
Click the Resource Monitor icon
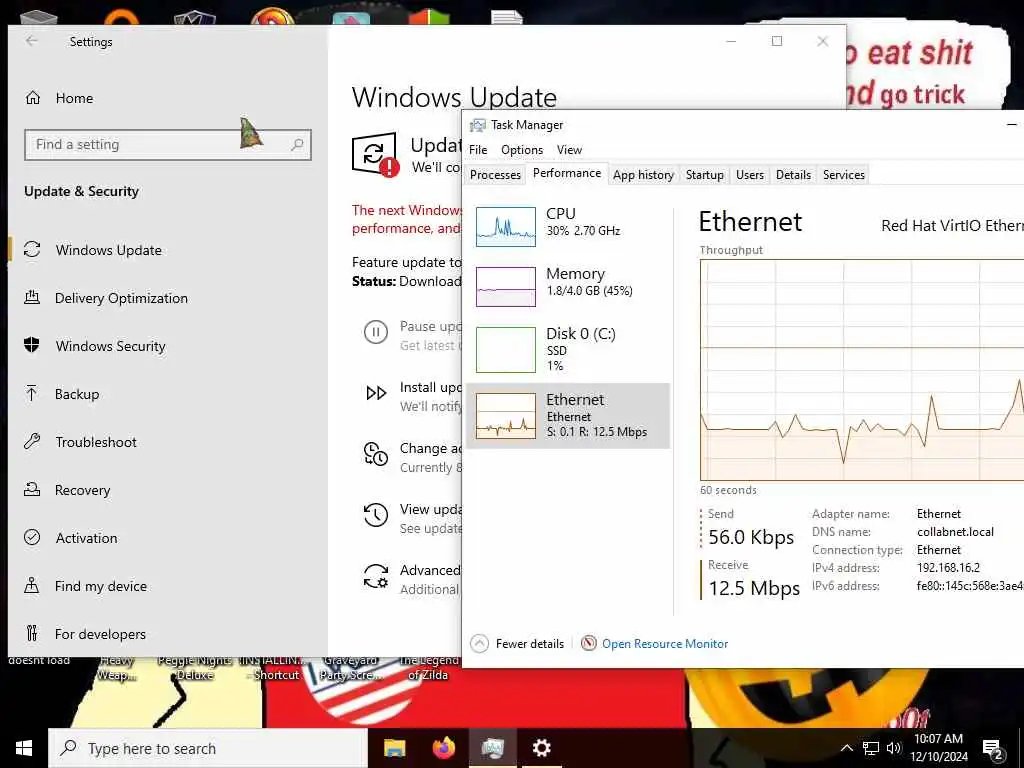click(588, 643)
